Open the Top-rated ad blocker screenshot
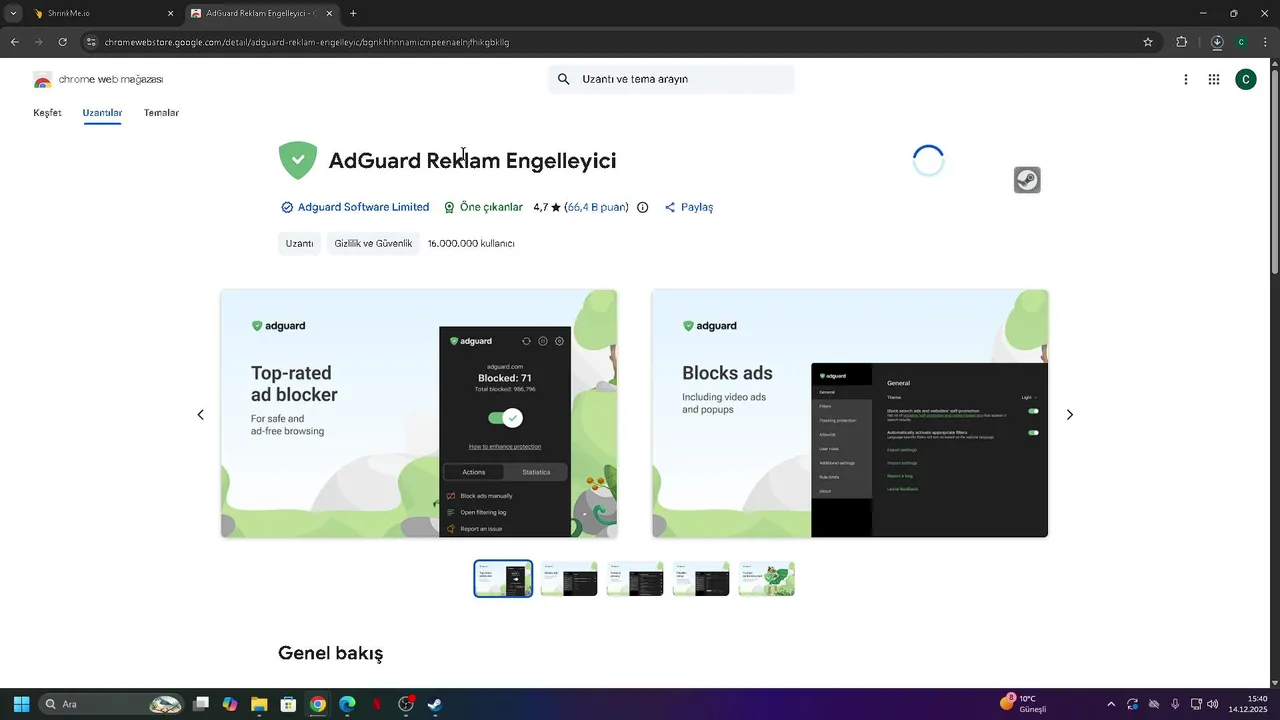The width and height of the screenshot is (1280, 720). click(x=419, y=414)
